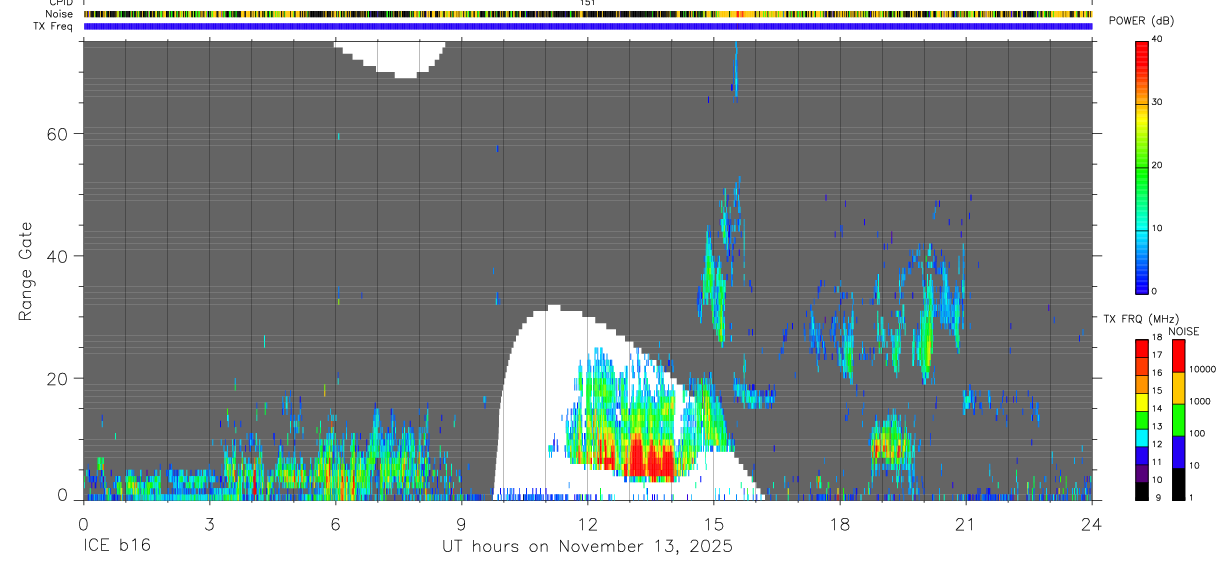This screenshot has height=567, width=1228.
Task: Click the 100 NOISE scale label
Action: tap(1196, 433)
